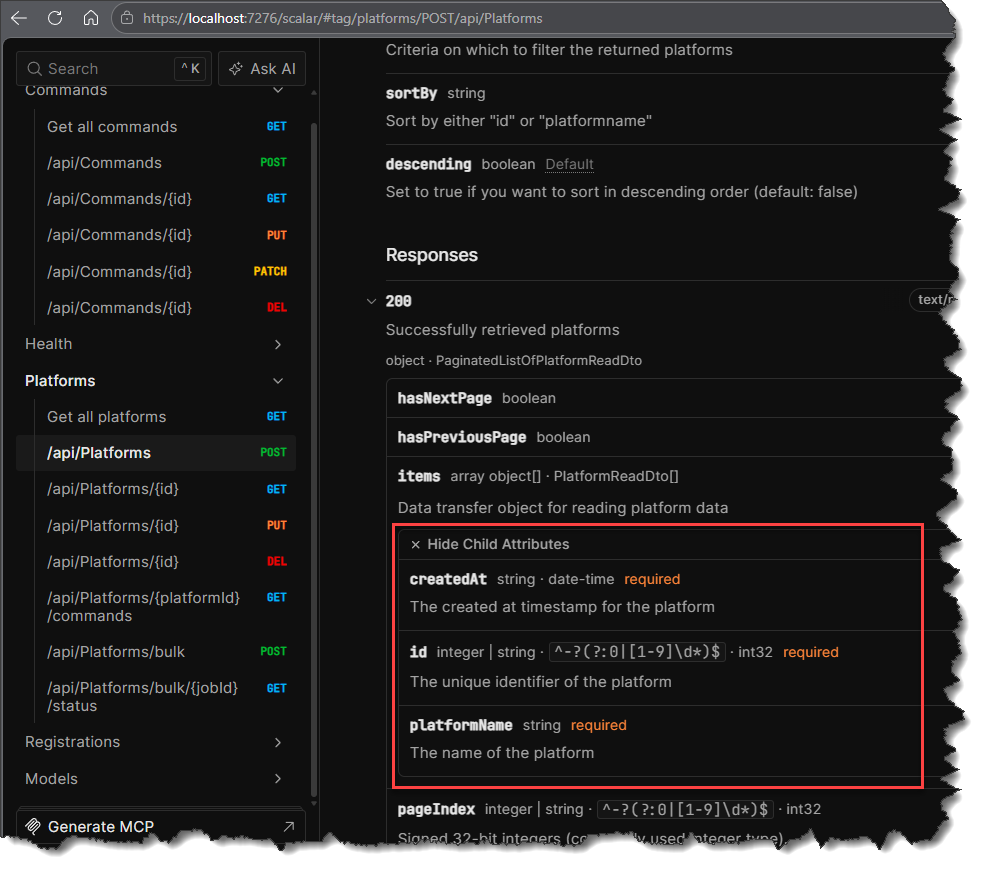Click the Generate MCP button
This screenshot has height=875, width=985.
100,826
